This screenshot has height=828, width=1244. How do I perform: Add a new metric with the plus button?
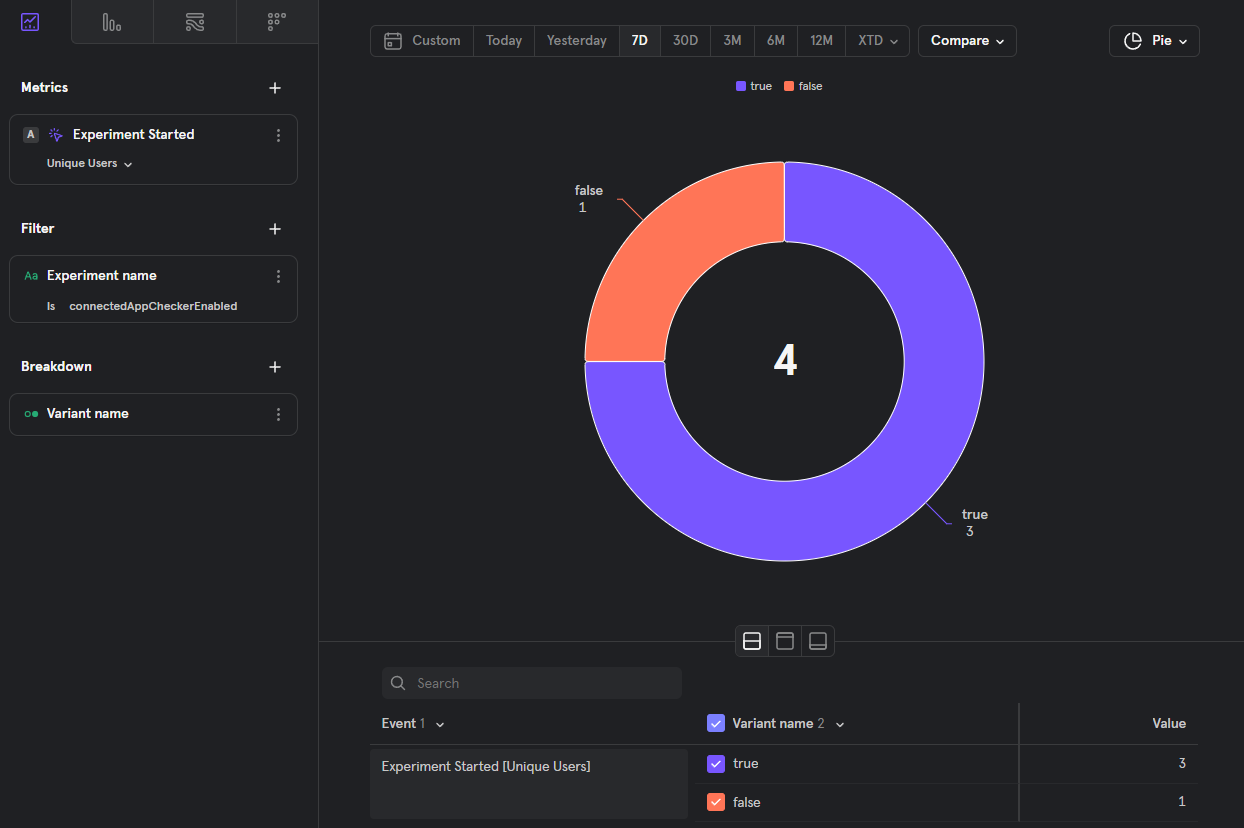pyautogui.click(x=275, y=88)
